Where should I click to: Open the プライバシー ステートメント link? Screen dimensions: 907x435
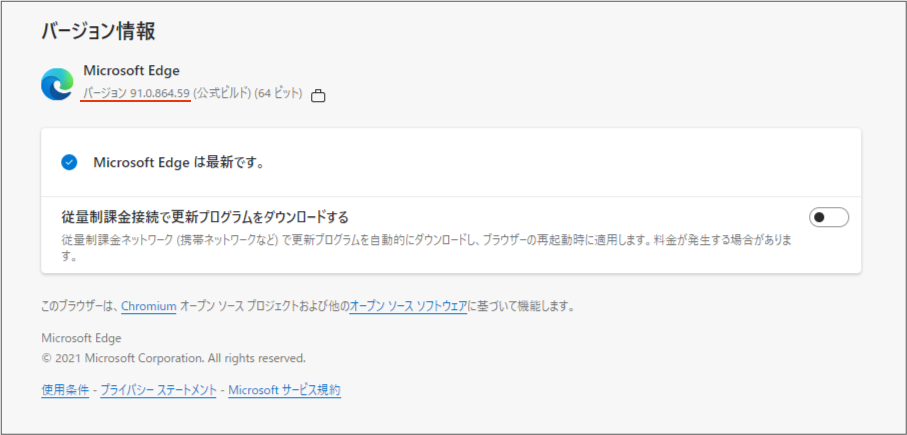158,390
